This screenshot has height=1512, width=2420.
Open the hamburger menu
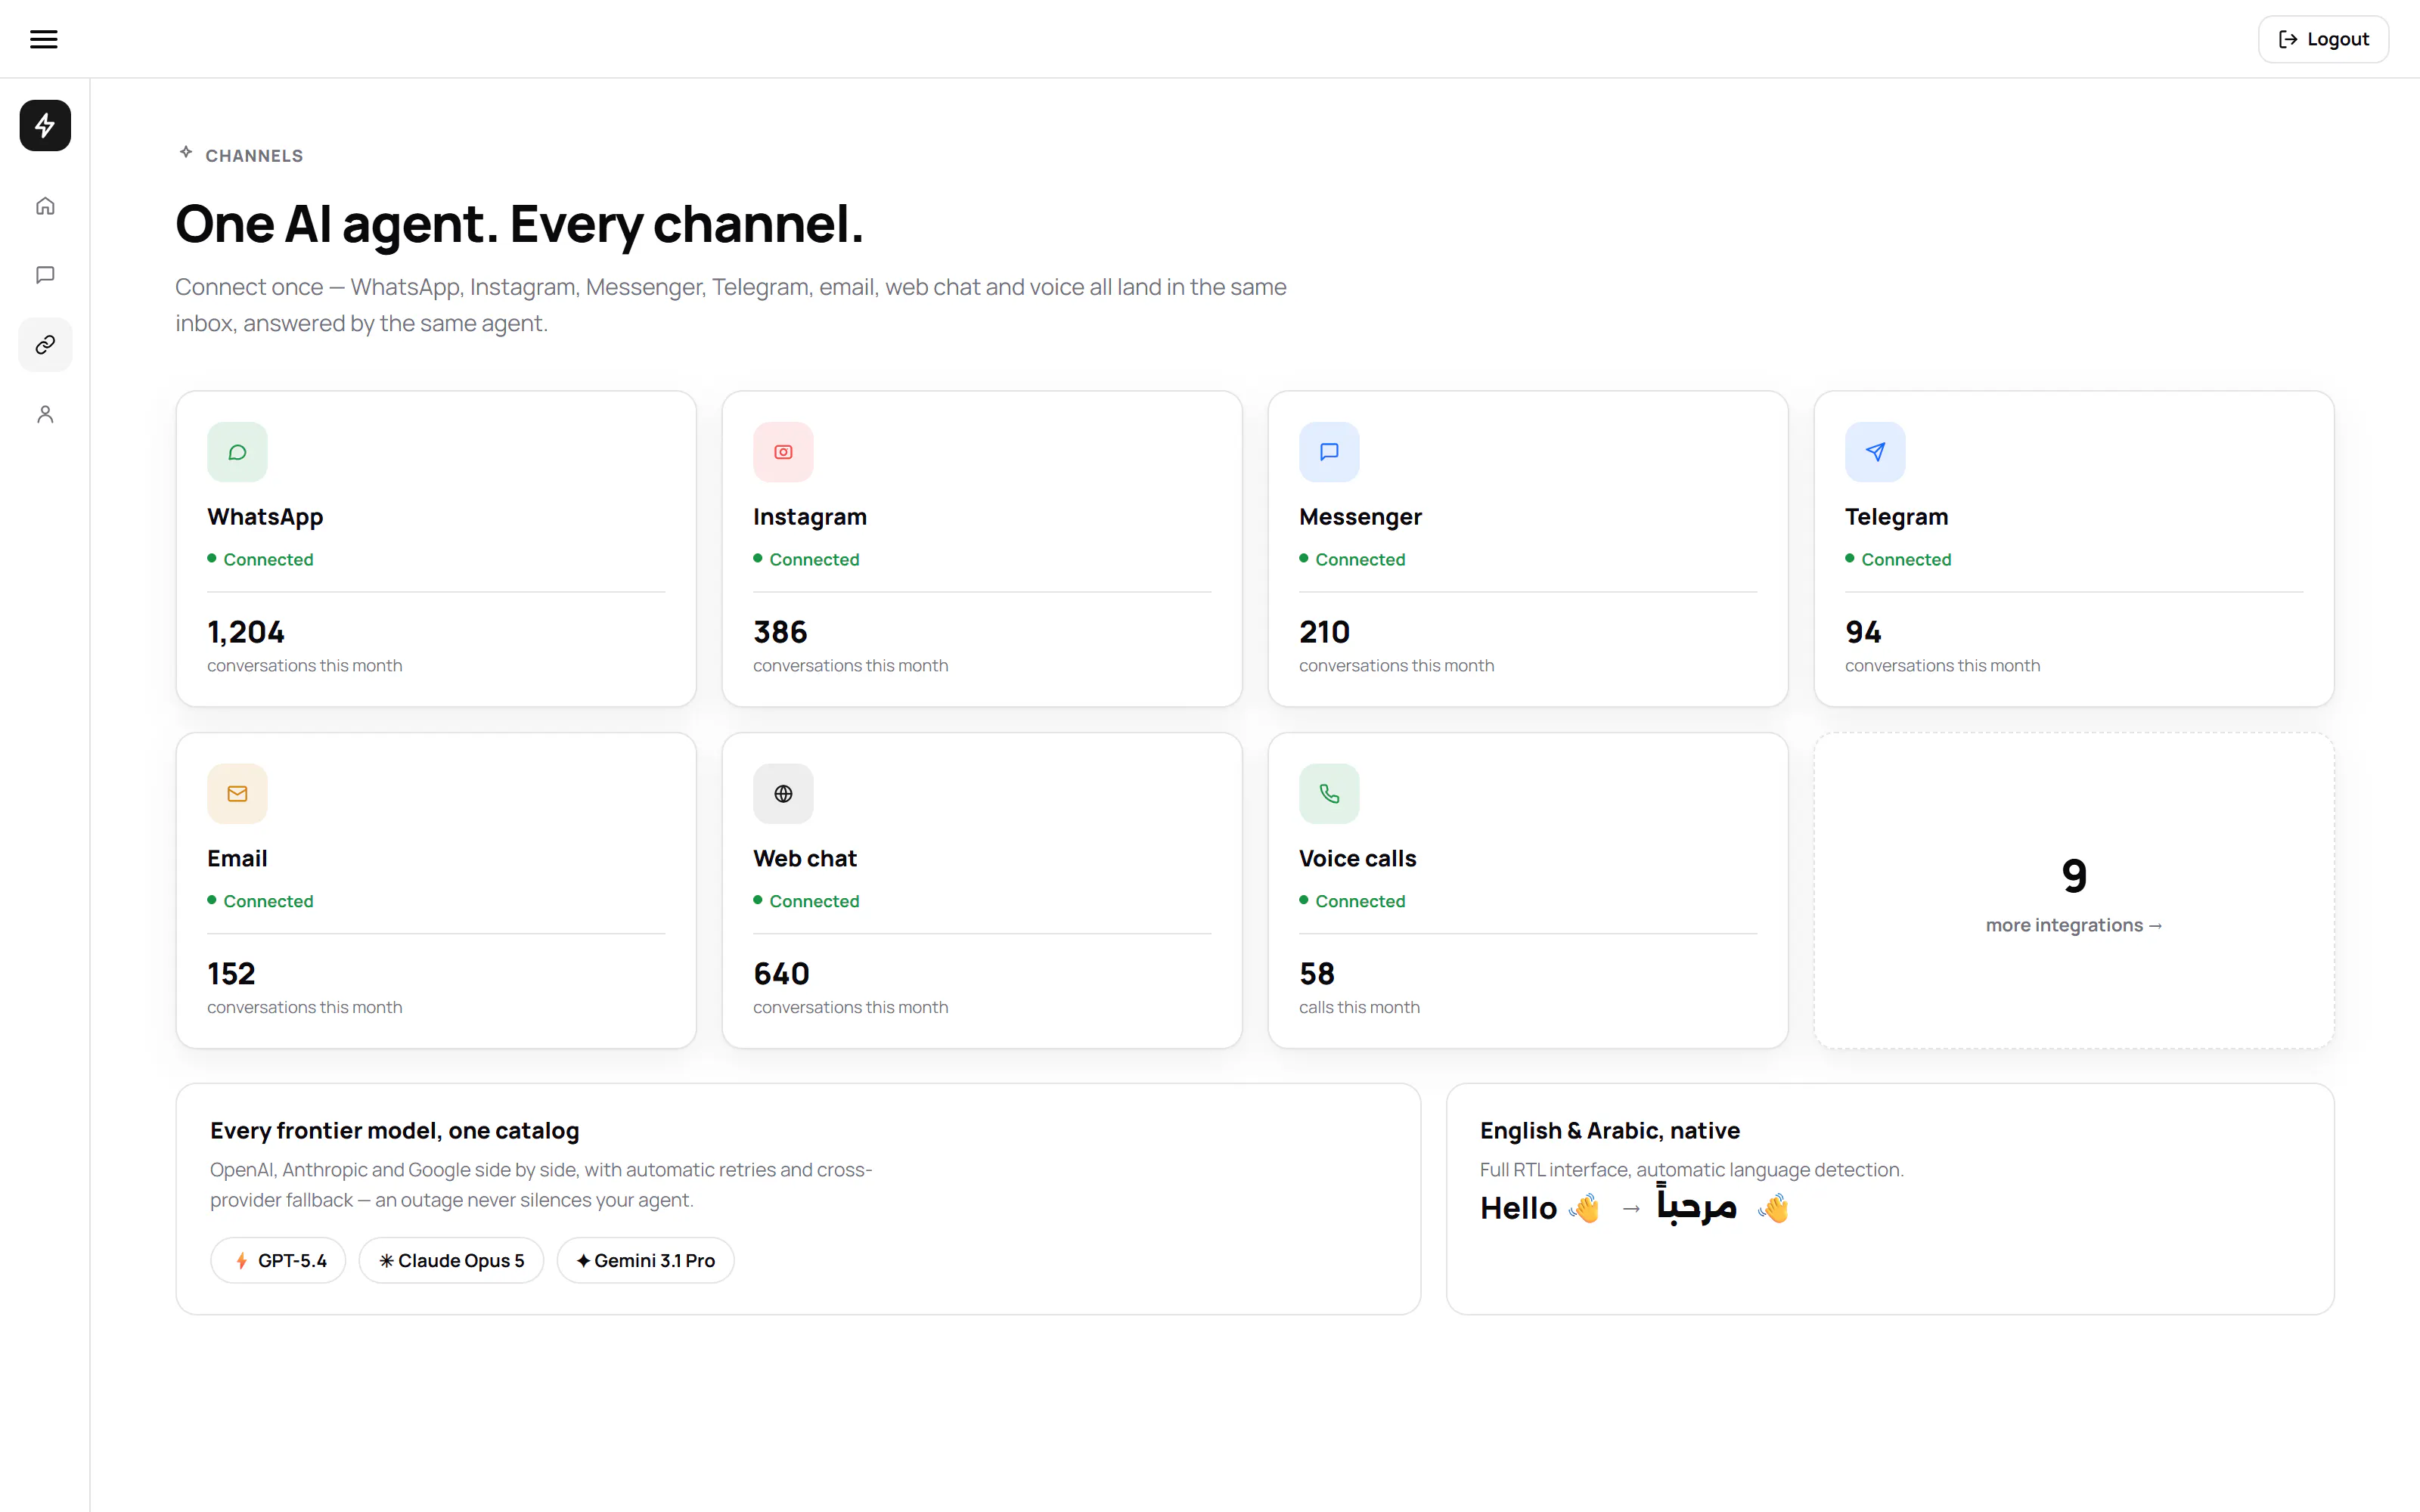point(44,39)
